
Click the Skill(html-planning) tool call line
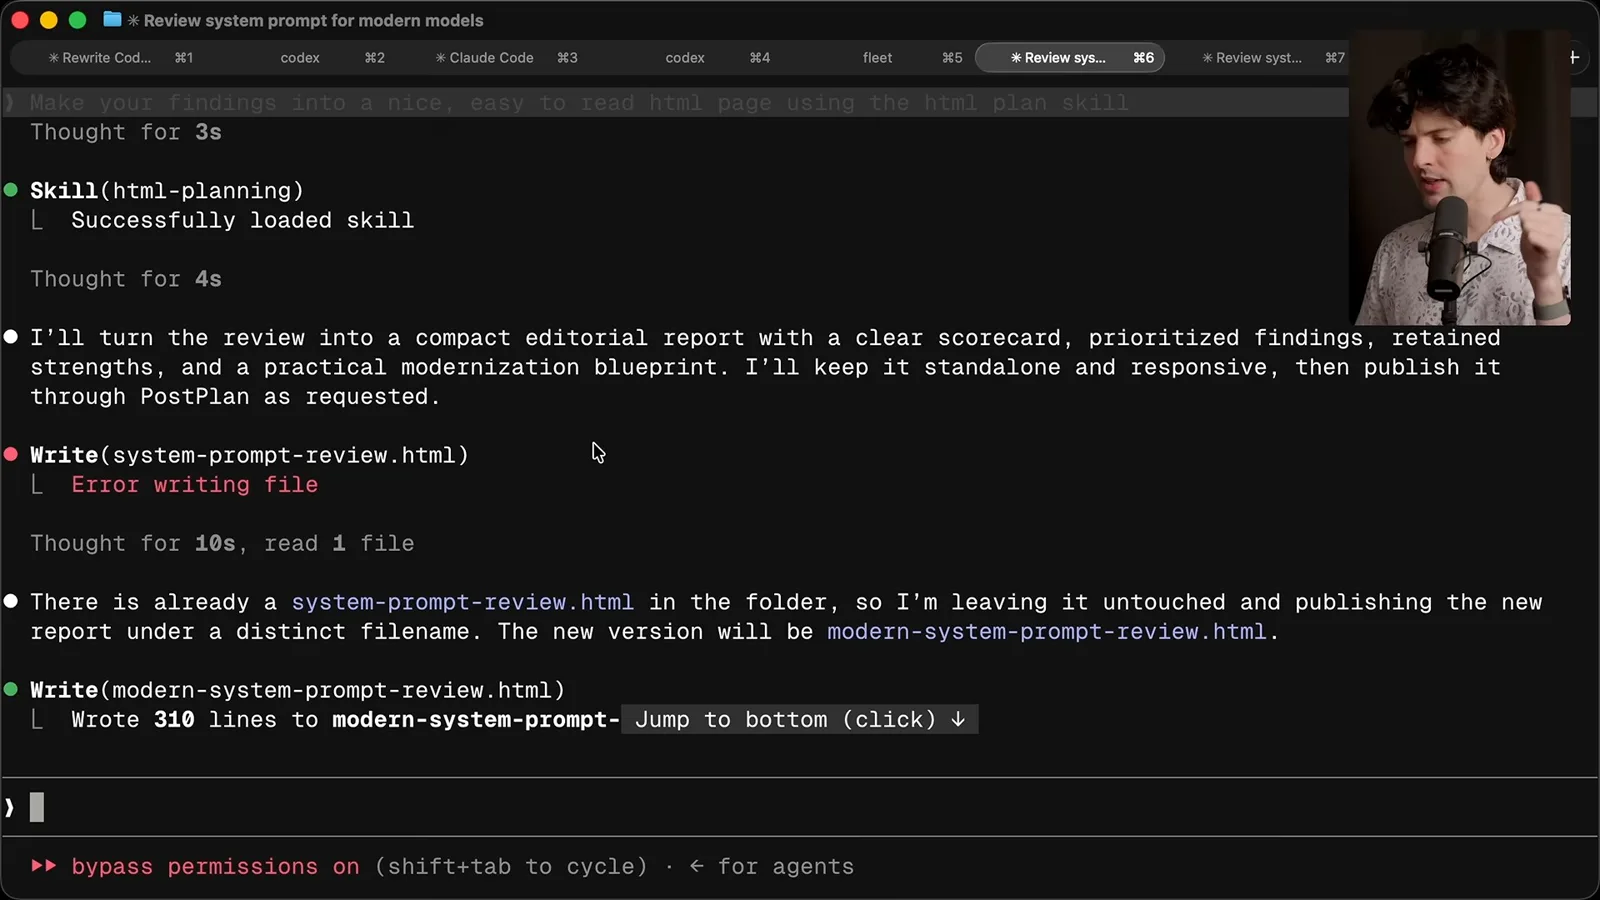(x=167, y=191)
